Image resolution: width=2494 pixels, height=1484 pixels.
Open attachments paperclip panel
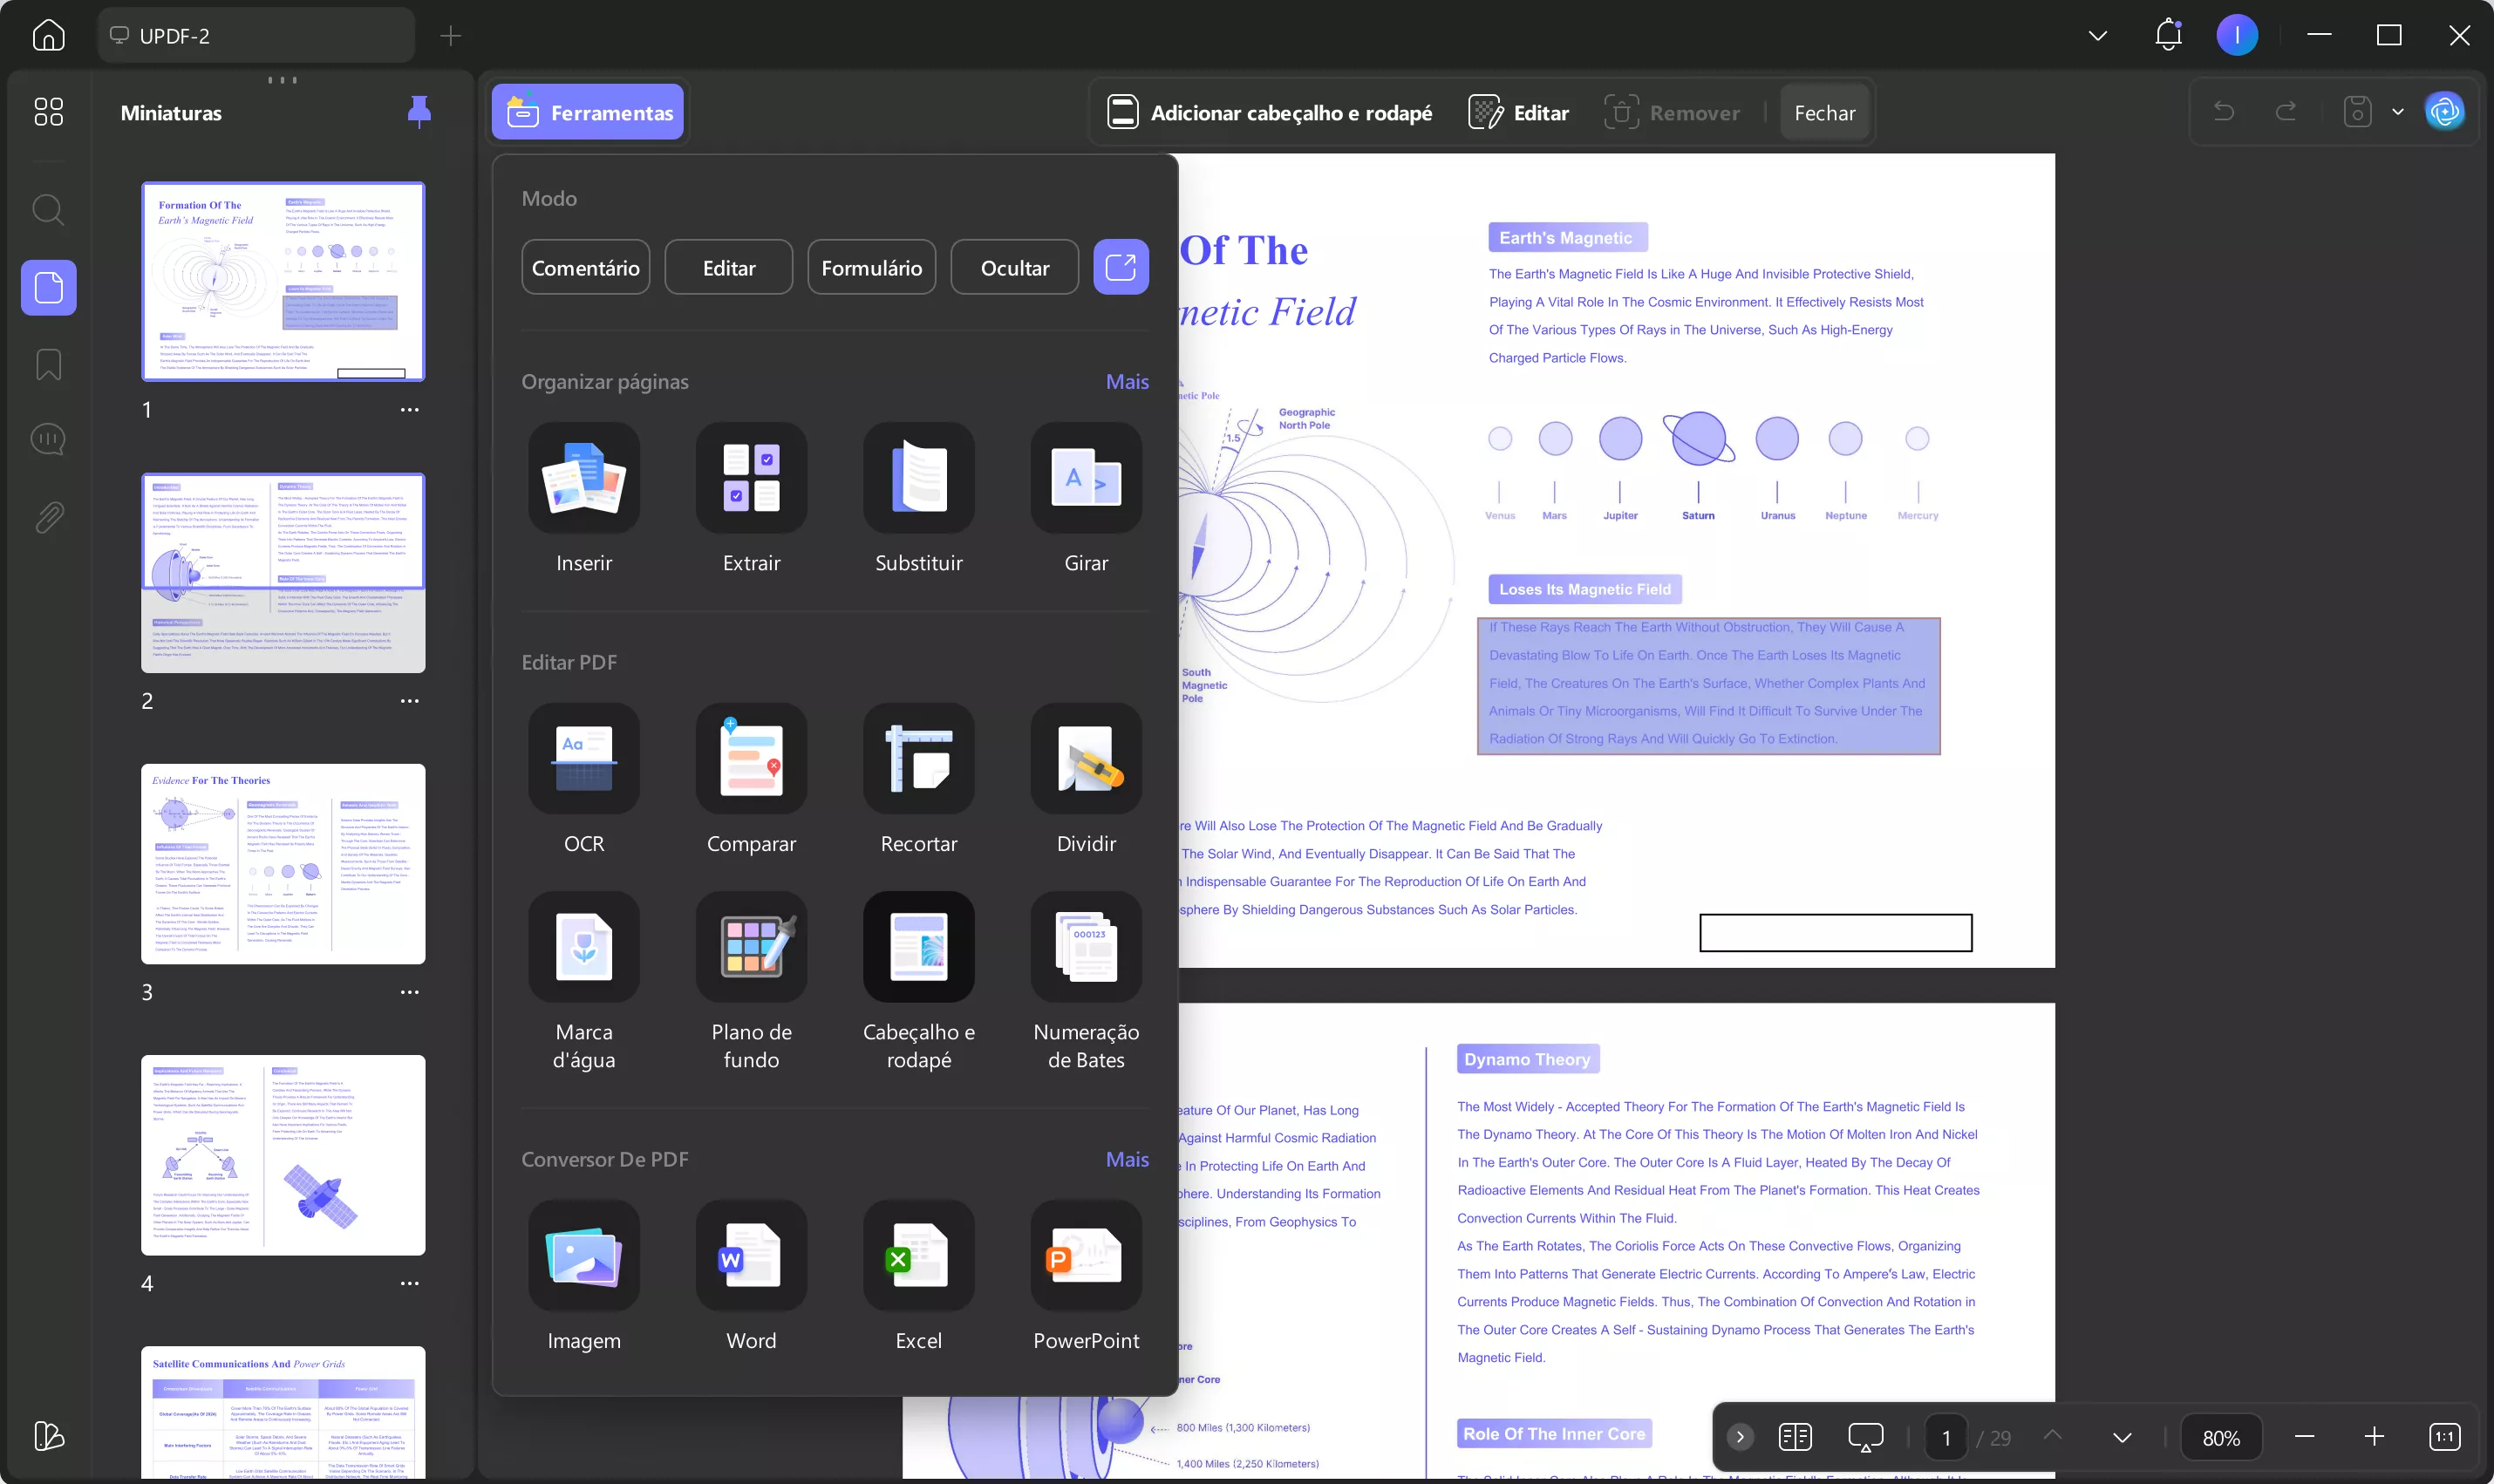[48, 517]
